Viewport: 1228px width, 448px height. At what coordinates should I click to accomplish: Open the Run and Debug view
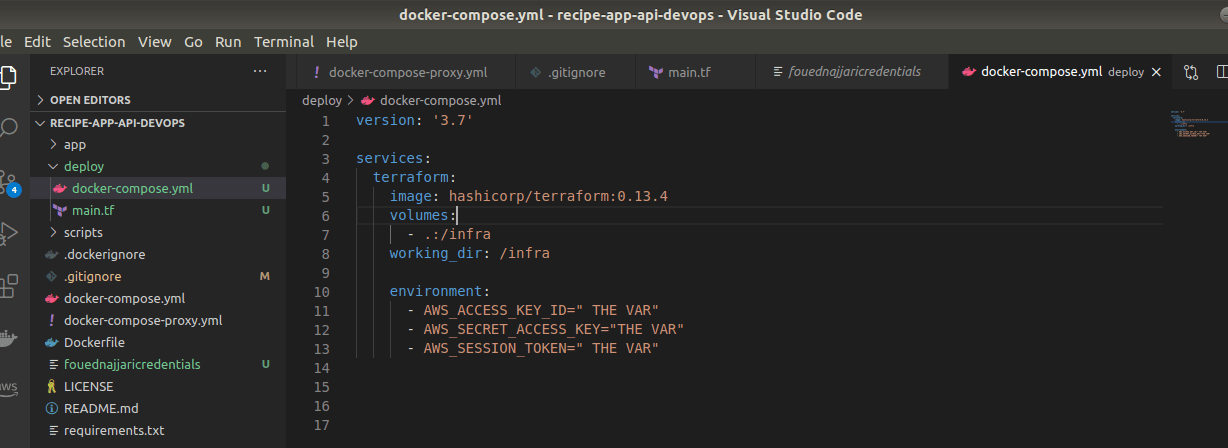(x=8, y=233)
